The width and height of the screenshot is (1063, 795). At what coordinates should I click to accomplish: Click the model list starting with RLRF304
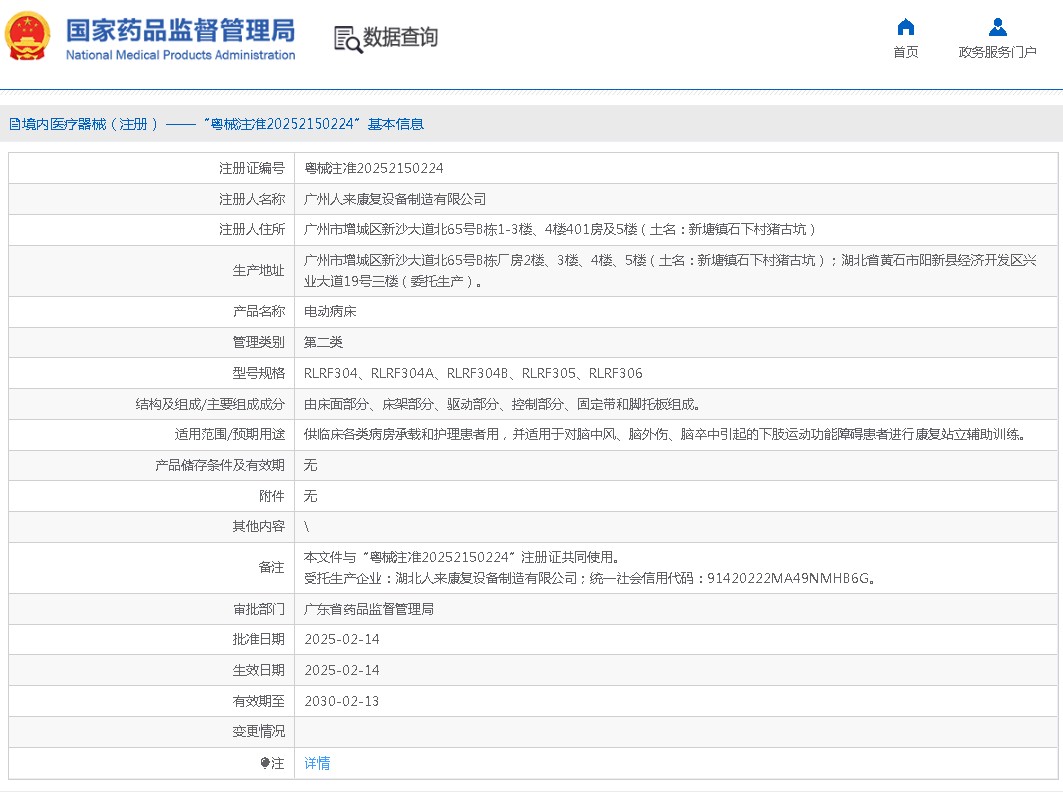click(x=473, y=373)
